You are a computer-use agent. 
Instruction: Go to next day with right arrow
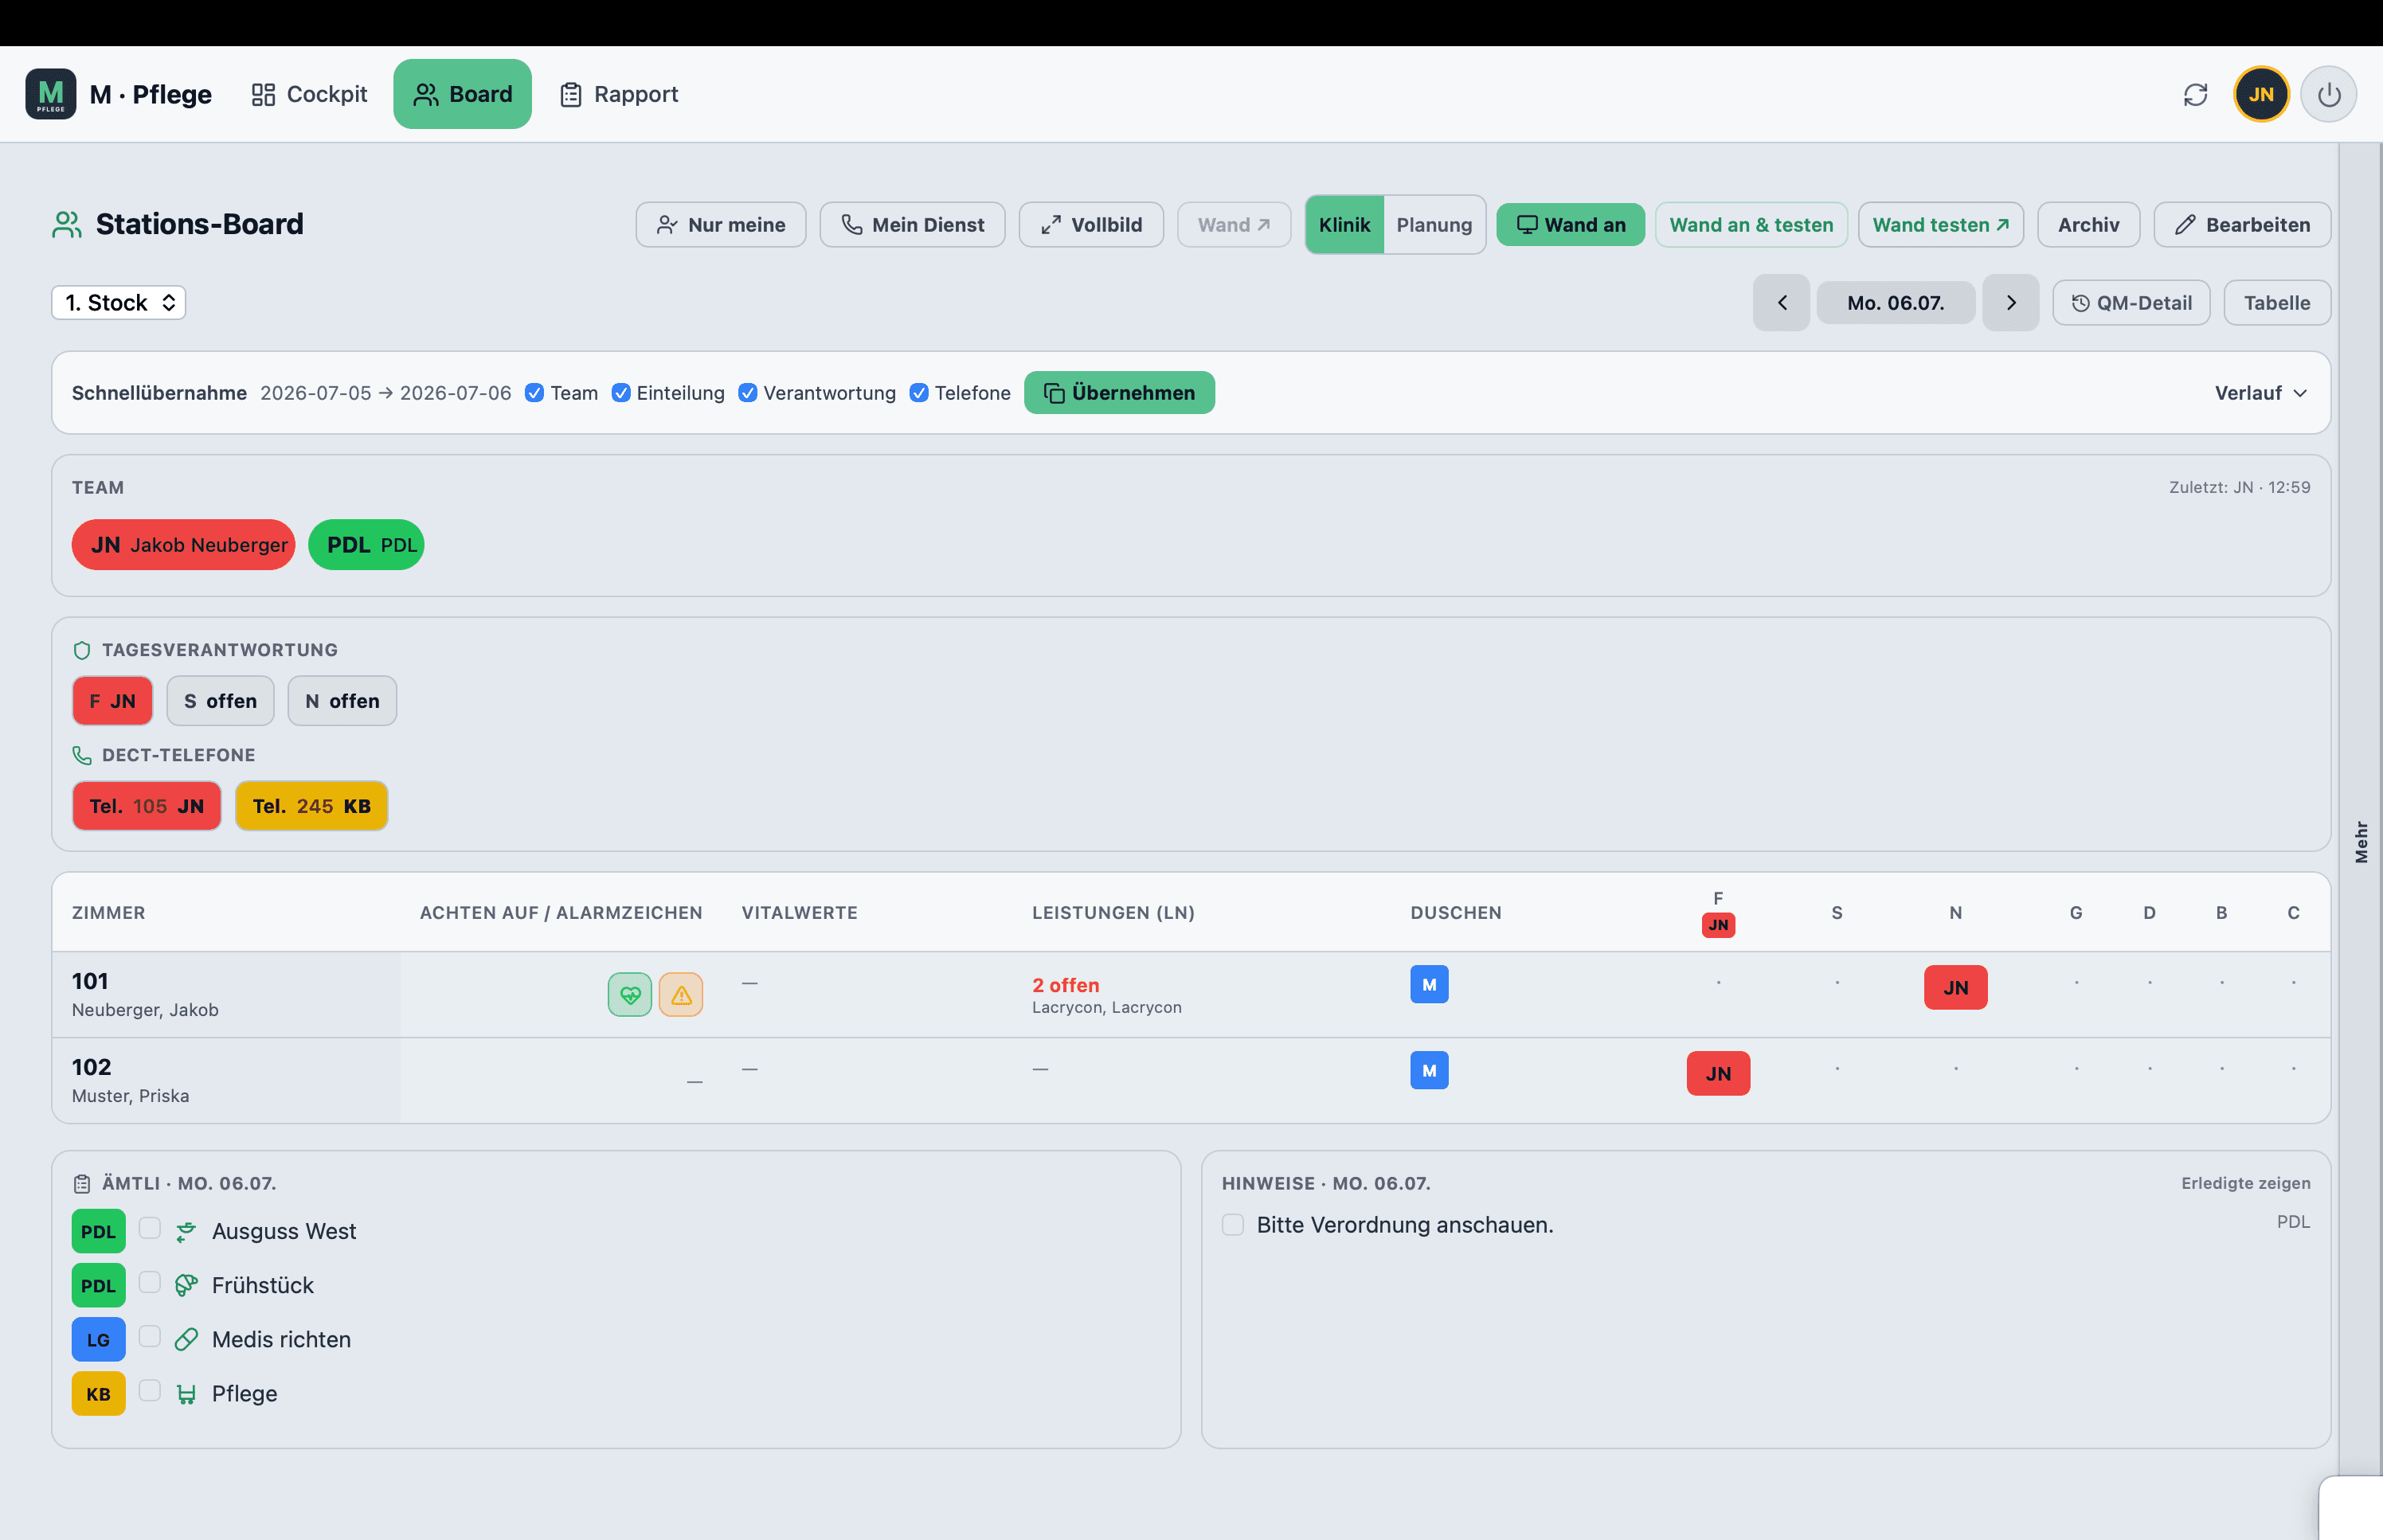2011,303
